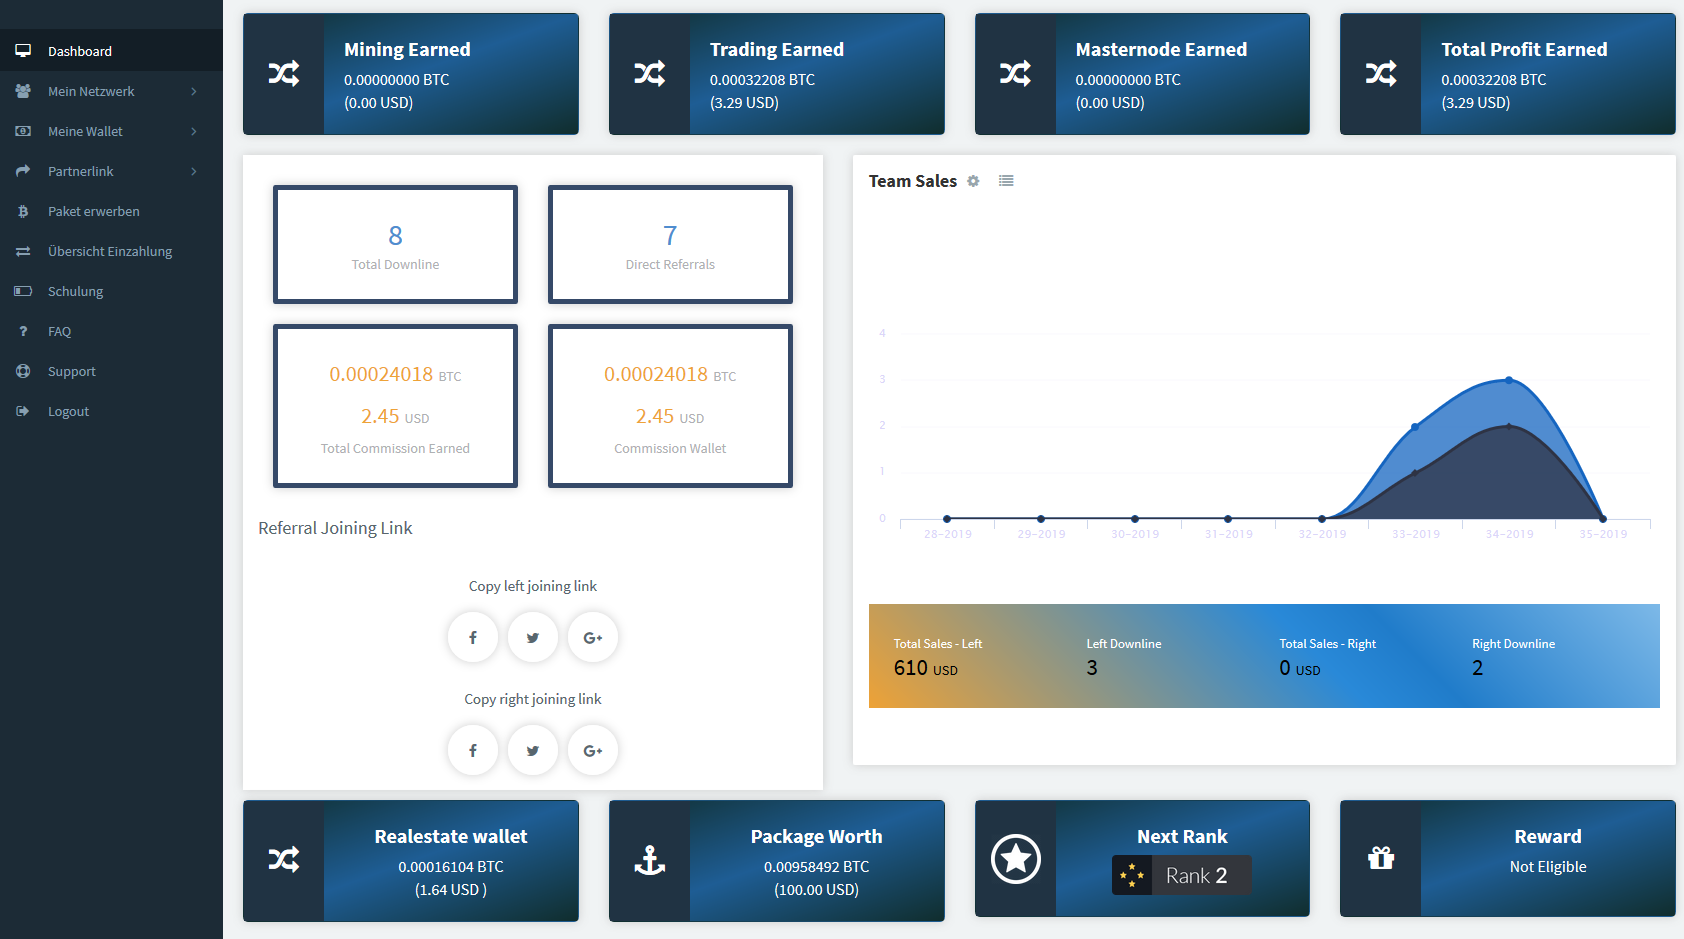Viewport: 1684px width, 939px height.
Task: Share left joining link on Facebook
Action: pyautogui.click(x=473, y=637)
